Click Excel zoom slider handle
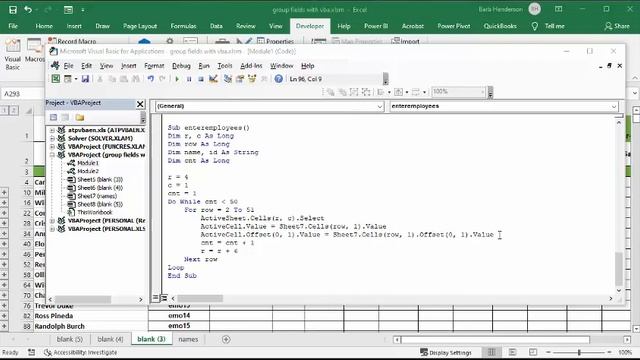This screenshot has width=640, height=360. click(x=579, y=352)
